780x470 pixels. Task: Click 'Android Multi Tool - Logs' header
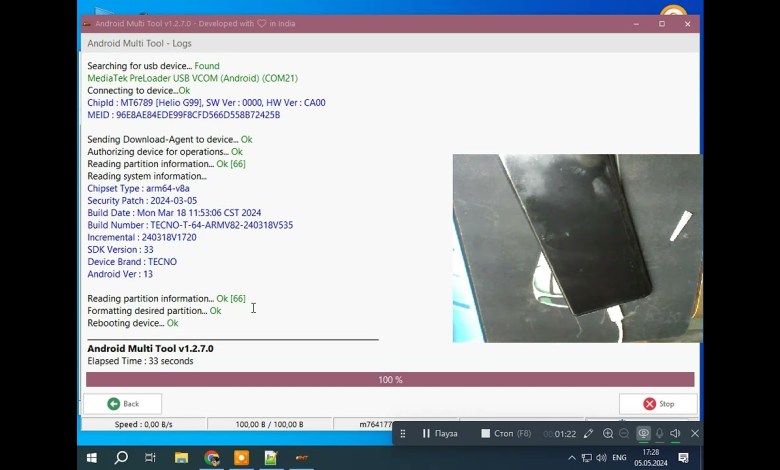[x=139, y=43]
